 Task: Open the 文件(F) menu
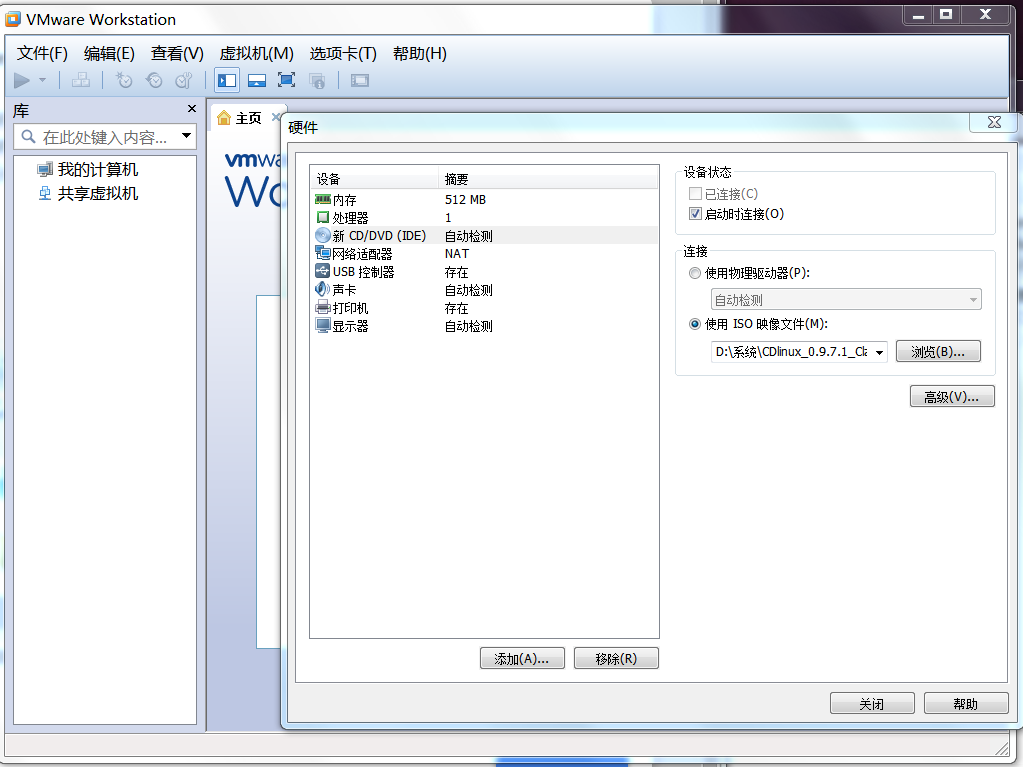(42, 53)
